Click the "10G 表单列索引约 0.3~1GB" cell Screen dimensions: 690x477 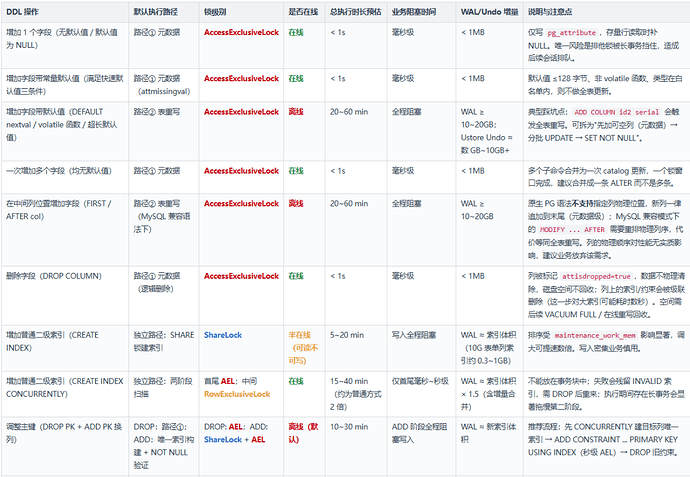point(489,348)
